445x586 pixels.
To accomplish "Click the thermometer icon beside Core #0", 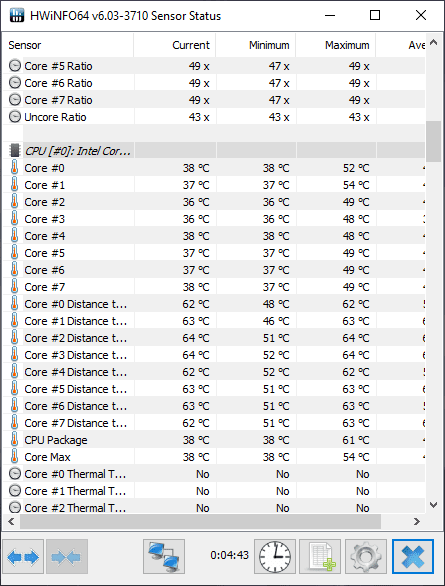I will pos(14,168).
